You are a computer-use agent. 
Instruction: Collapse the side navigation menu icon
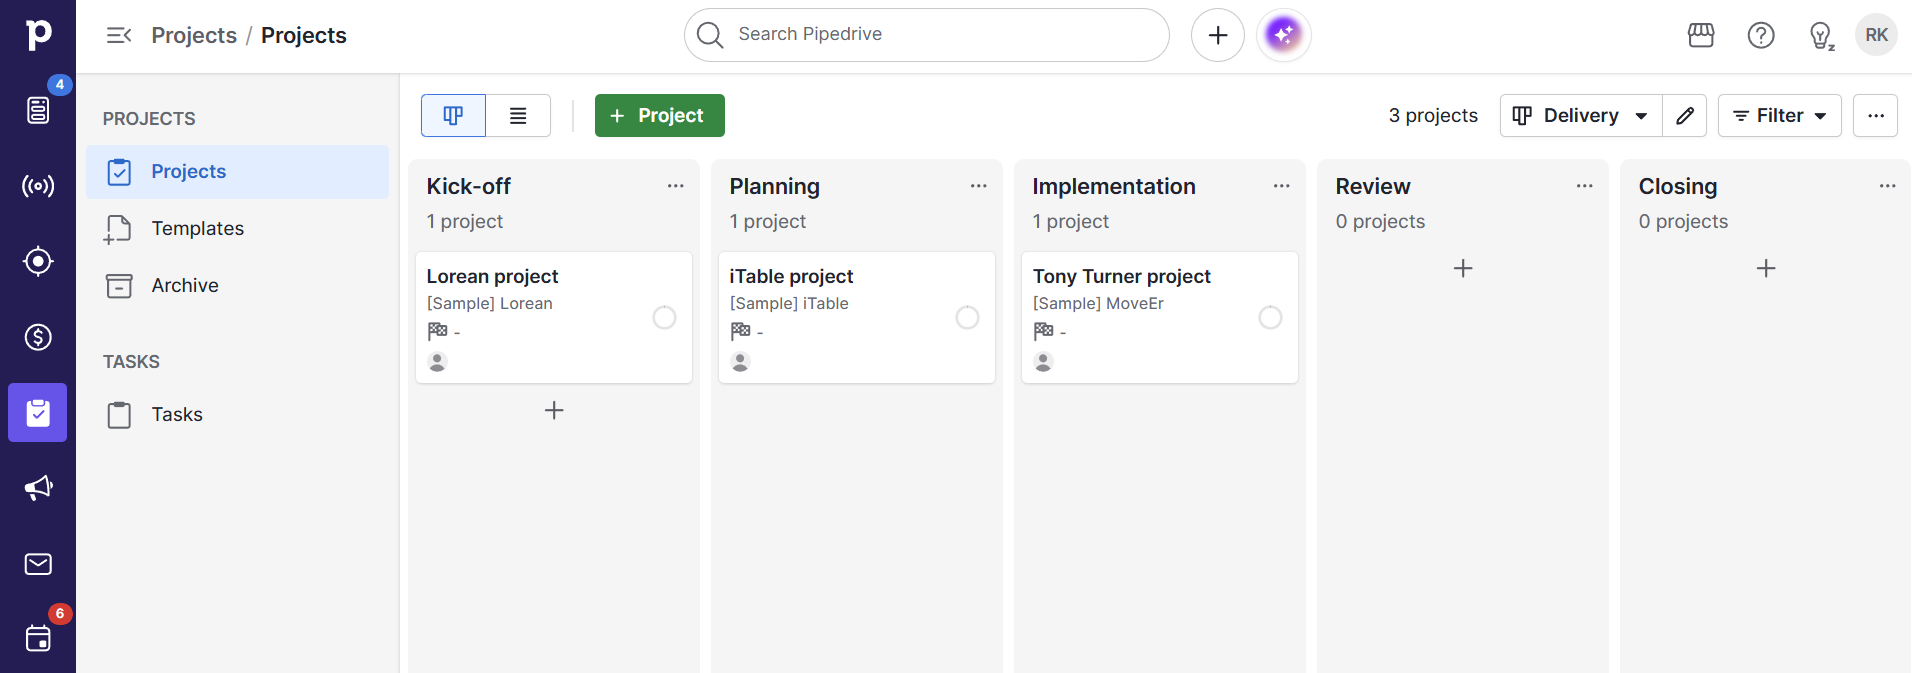point(119,35)
